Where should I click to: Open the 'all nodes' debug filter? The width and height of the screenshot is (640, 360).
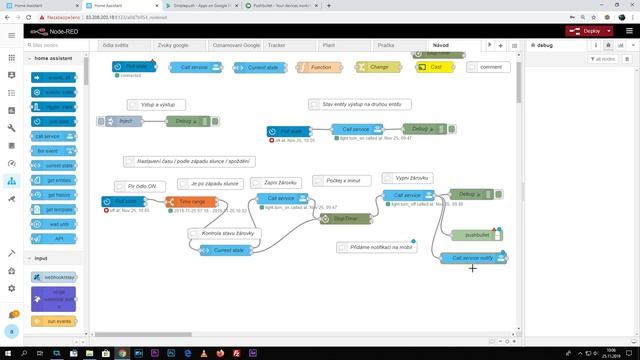coord(602,59)
